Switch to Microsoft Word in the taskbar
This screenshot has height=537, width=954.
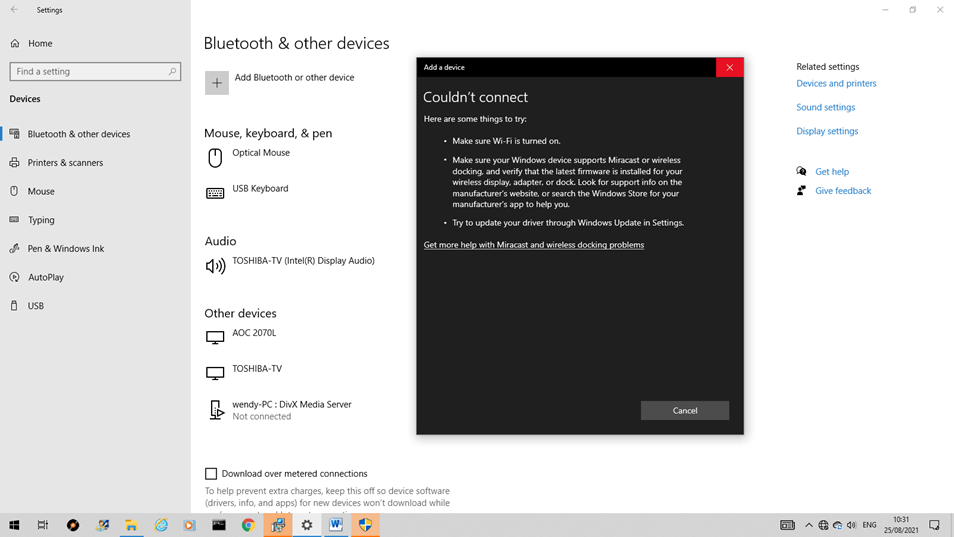click(336, 525)
